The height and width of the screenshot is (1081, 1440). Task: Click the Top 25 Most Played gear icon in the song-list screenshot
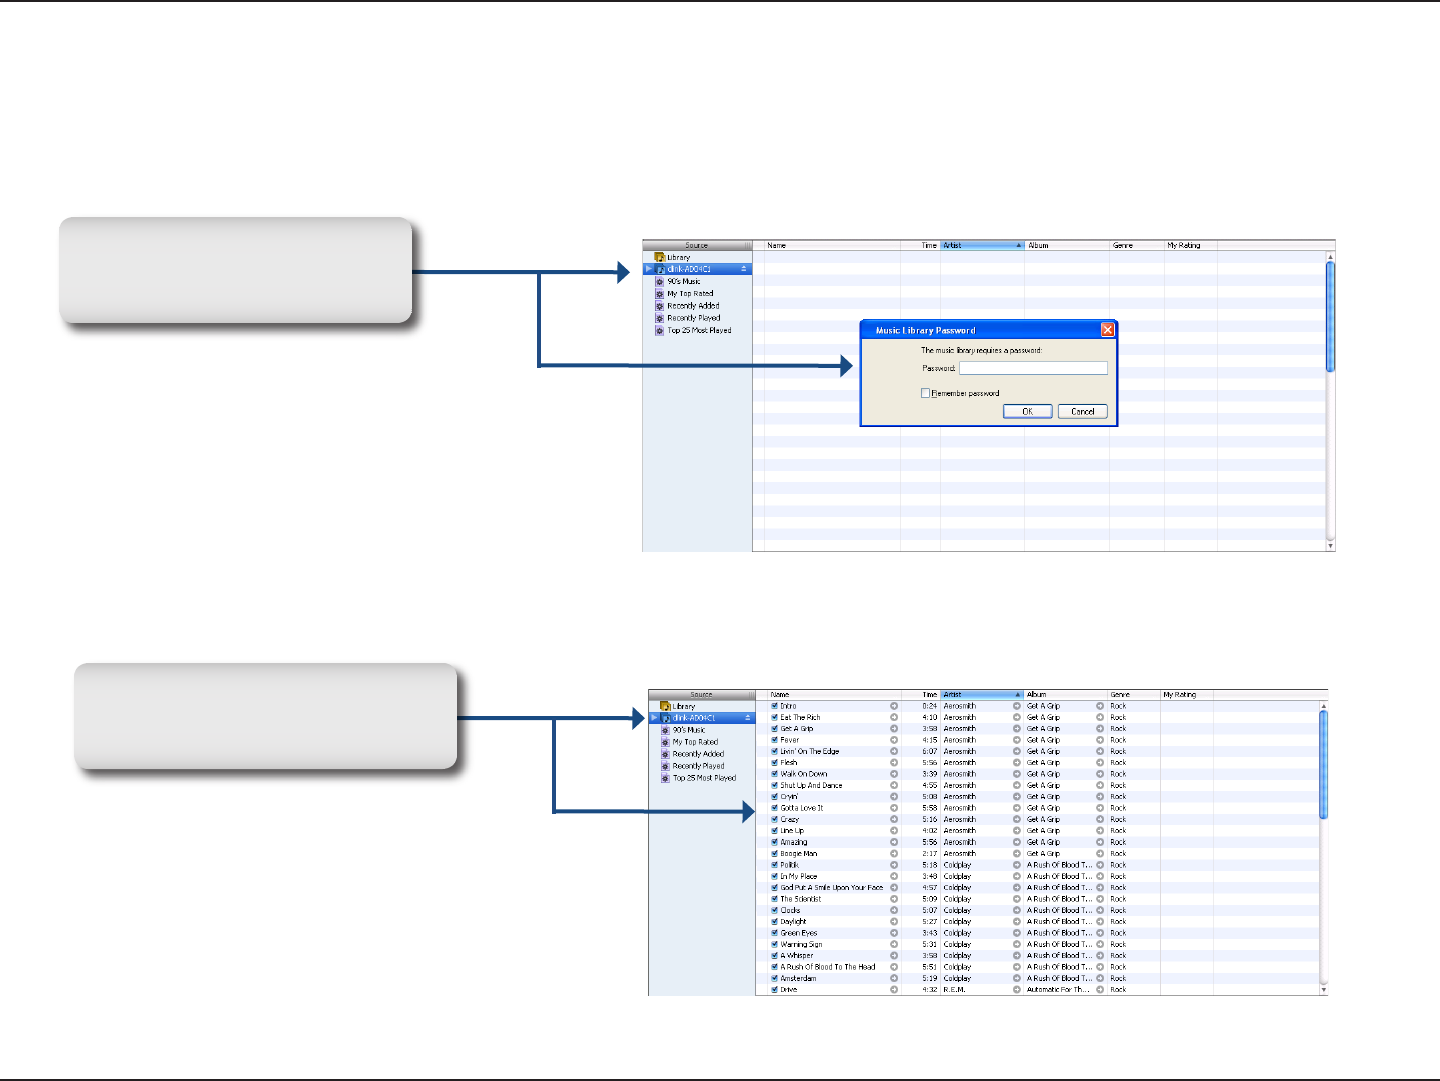coord(665,778)
